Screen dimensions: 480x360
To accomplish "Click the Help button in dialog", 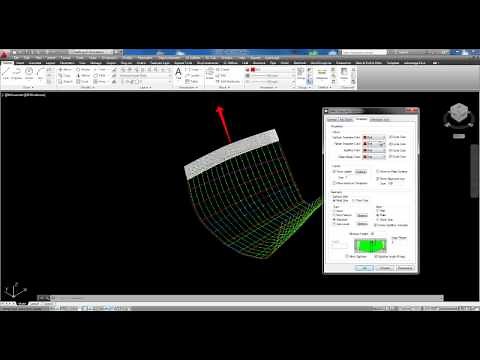I will pyautogui.click(x=405, y=268).
